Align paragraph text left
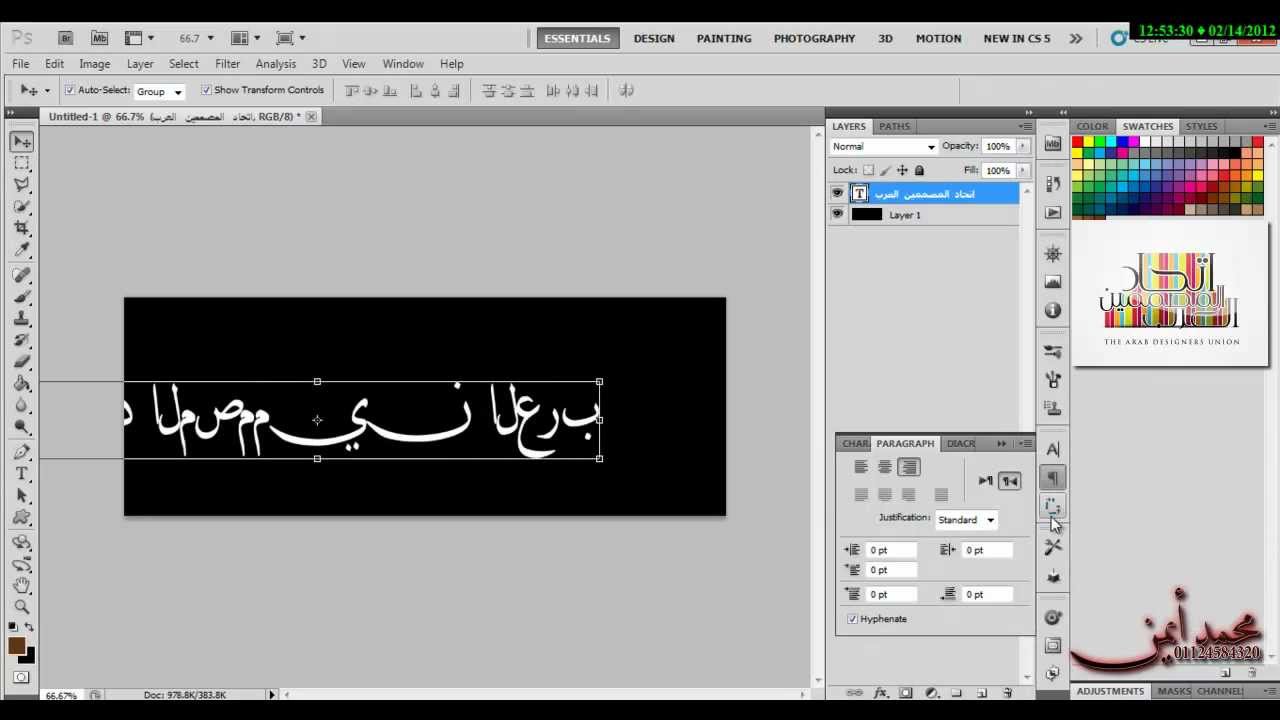1280x720 pixels. click(861, 467)
